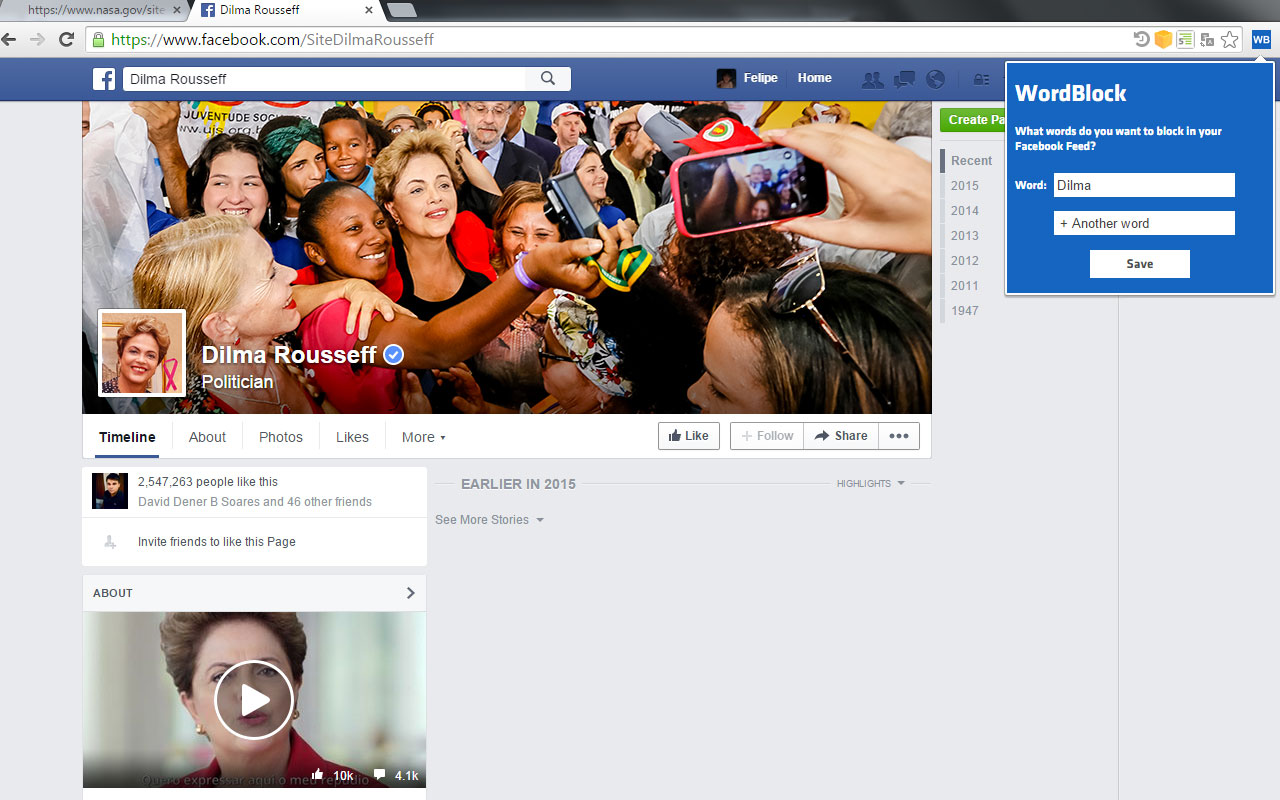
Task: Open Facebook notifications globe icon
Action: (936, 79)
